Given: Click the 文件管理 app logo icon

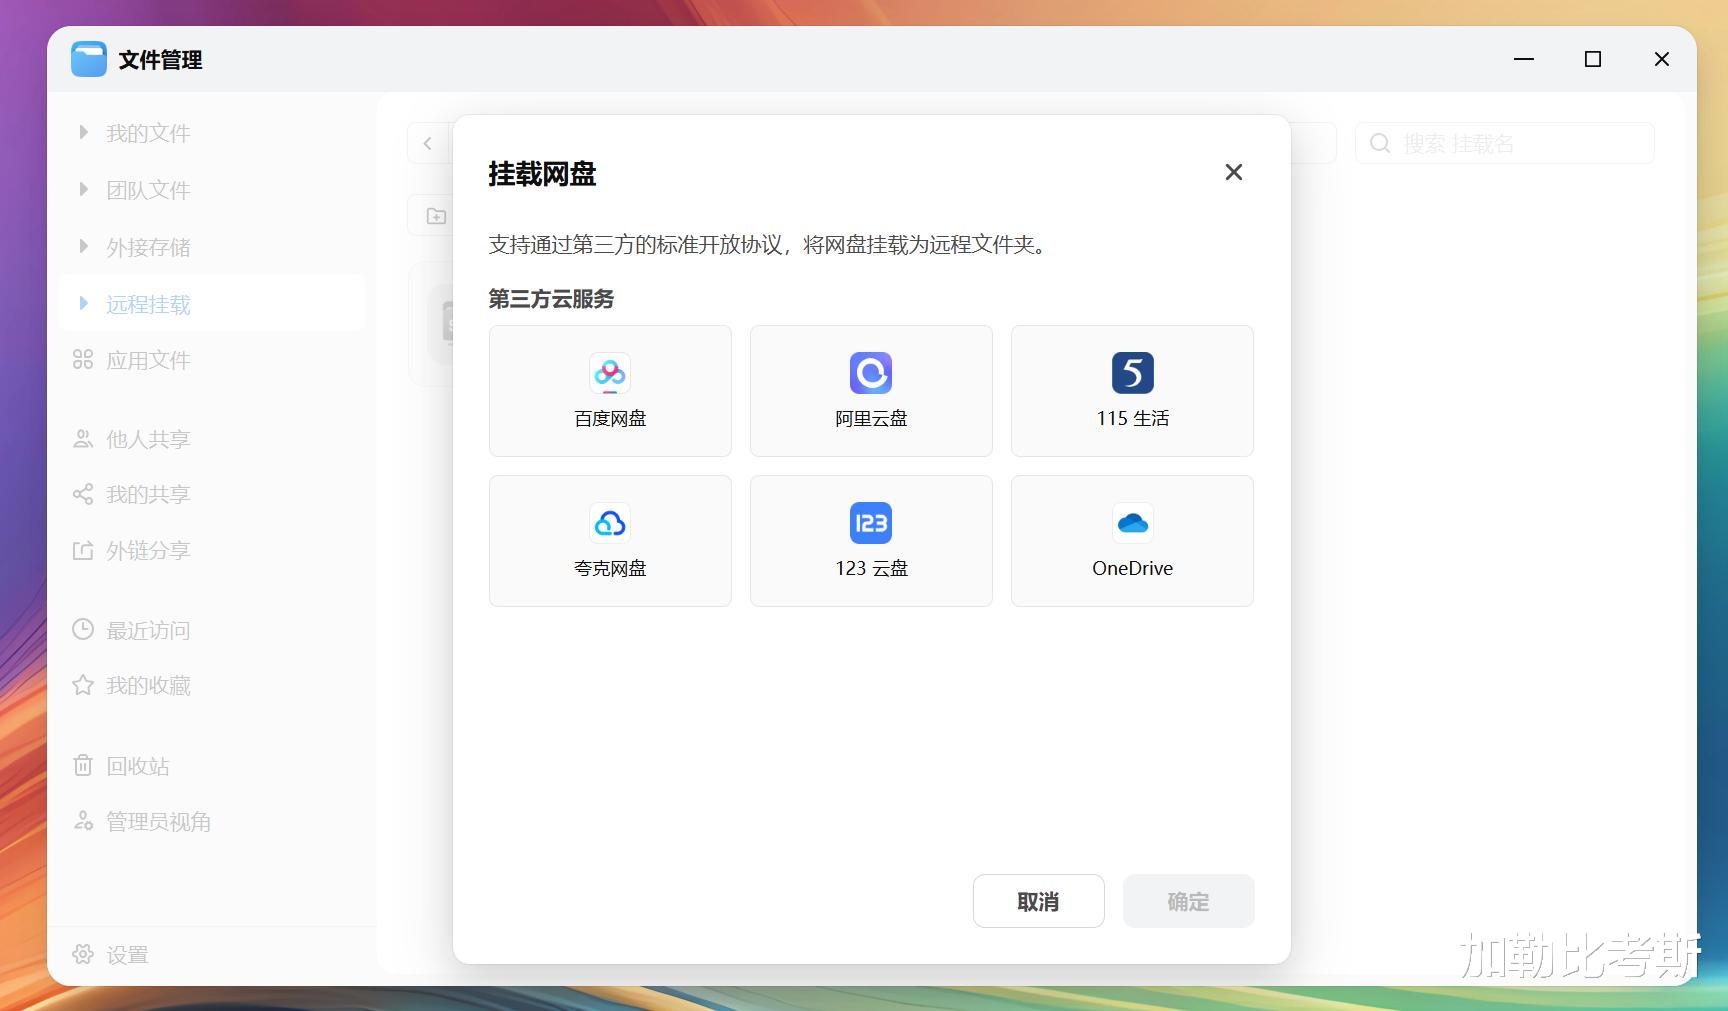Looking at the screenshot, I should click(89, 59).
